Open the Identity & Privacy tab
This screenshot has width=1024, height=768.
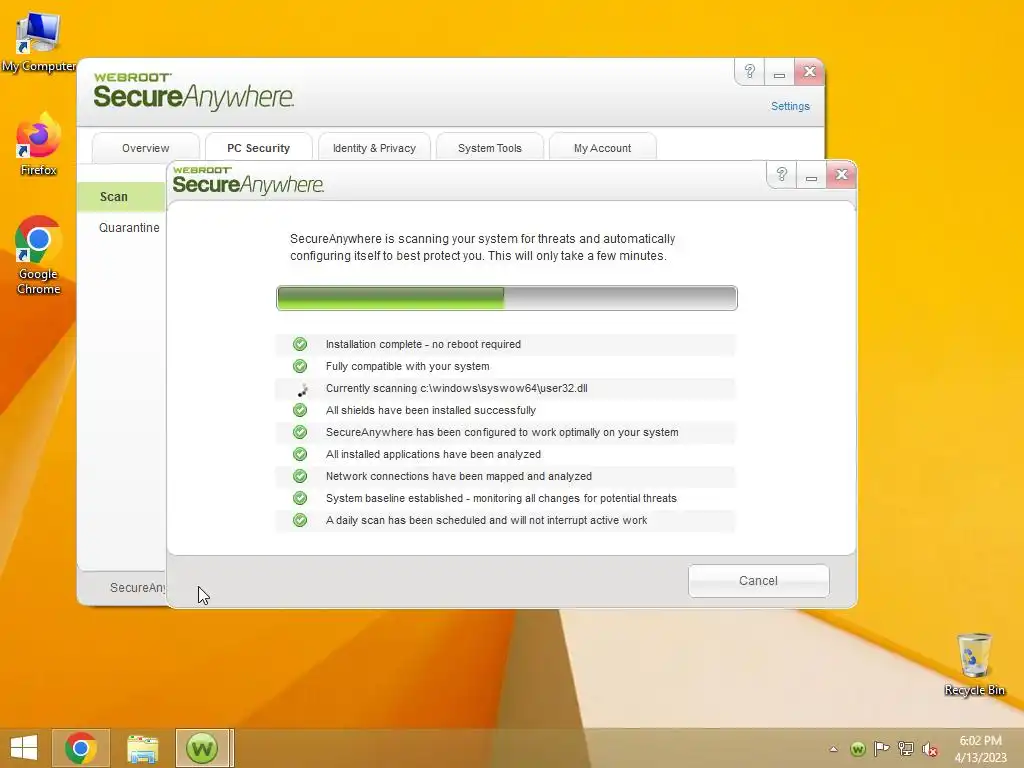[374, 148]
